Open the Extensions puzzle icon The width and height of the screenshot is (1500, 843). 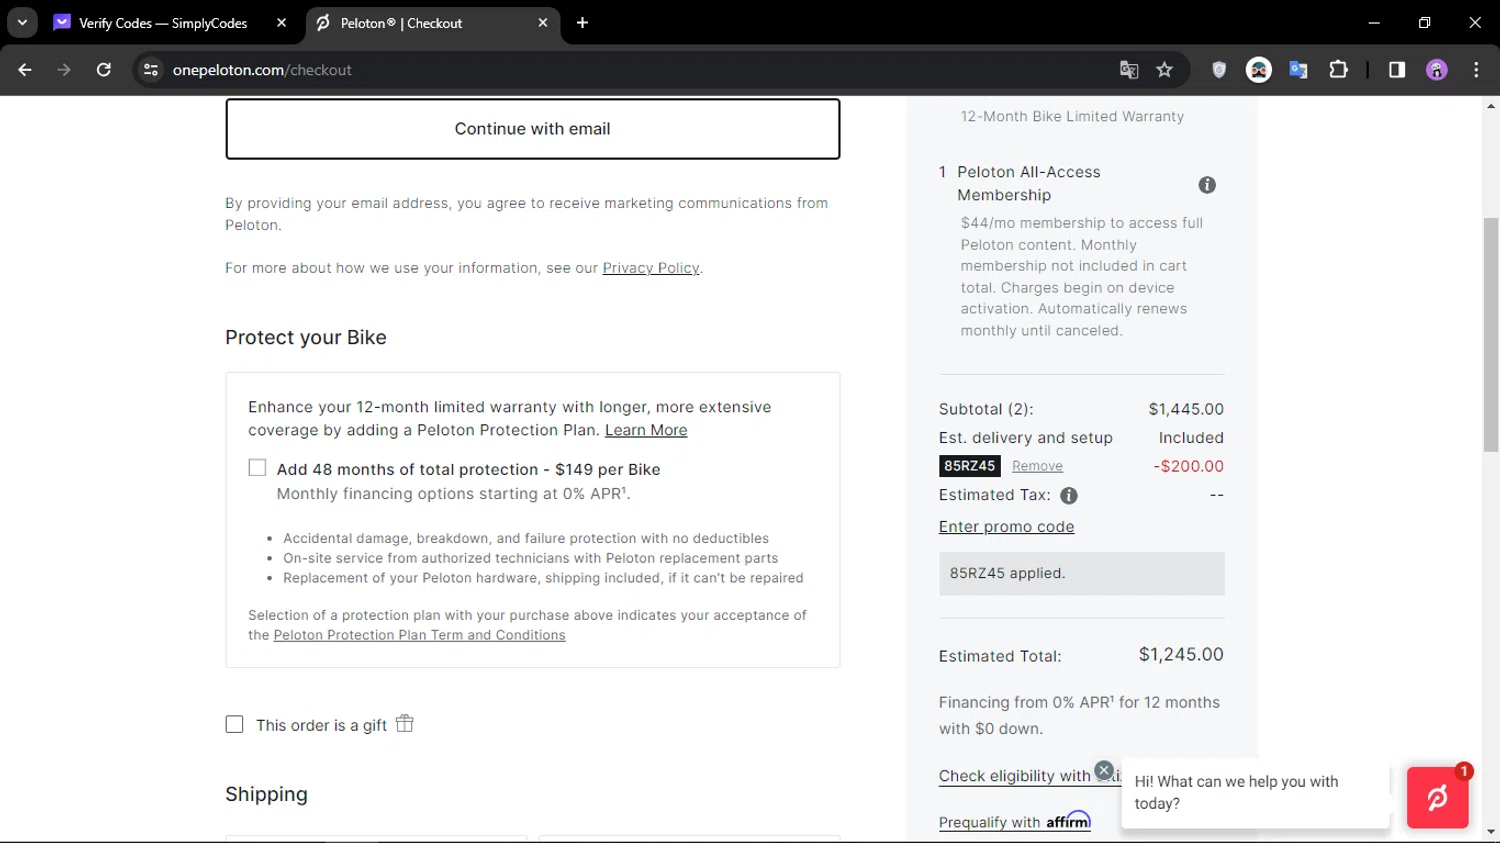(x=1338, y=70)
